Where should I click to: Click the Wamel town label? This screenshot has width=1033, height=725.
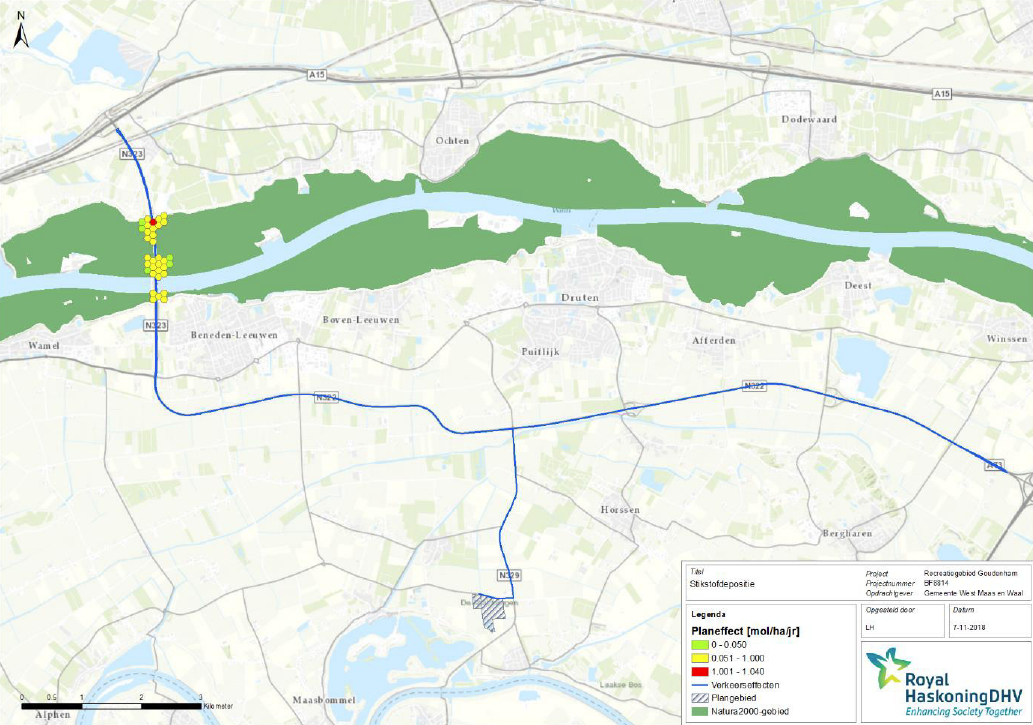tap(43, 345)
